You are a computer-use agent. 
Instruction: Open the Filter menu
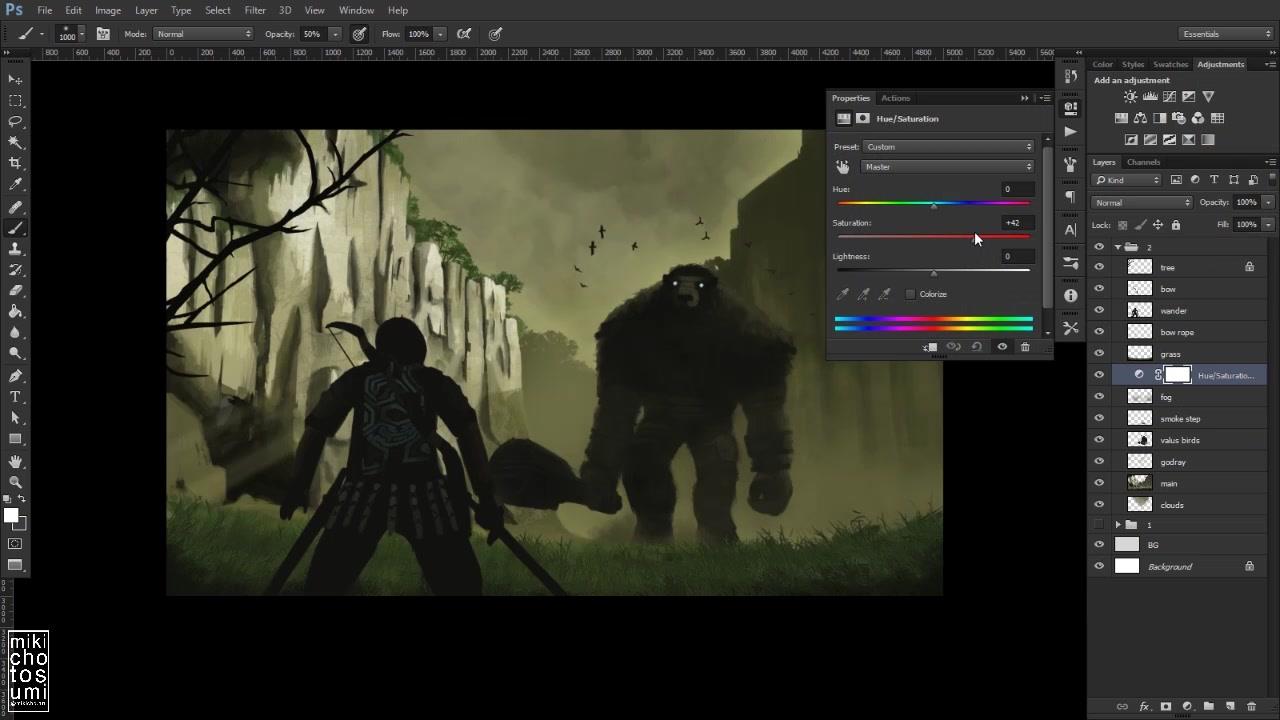(255, 10)
